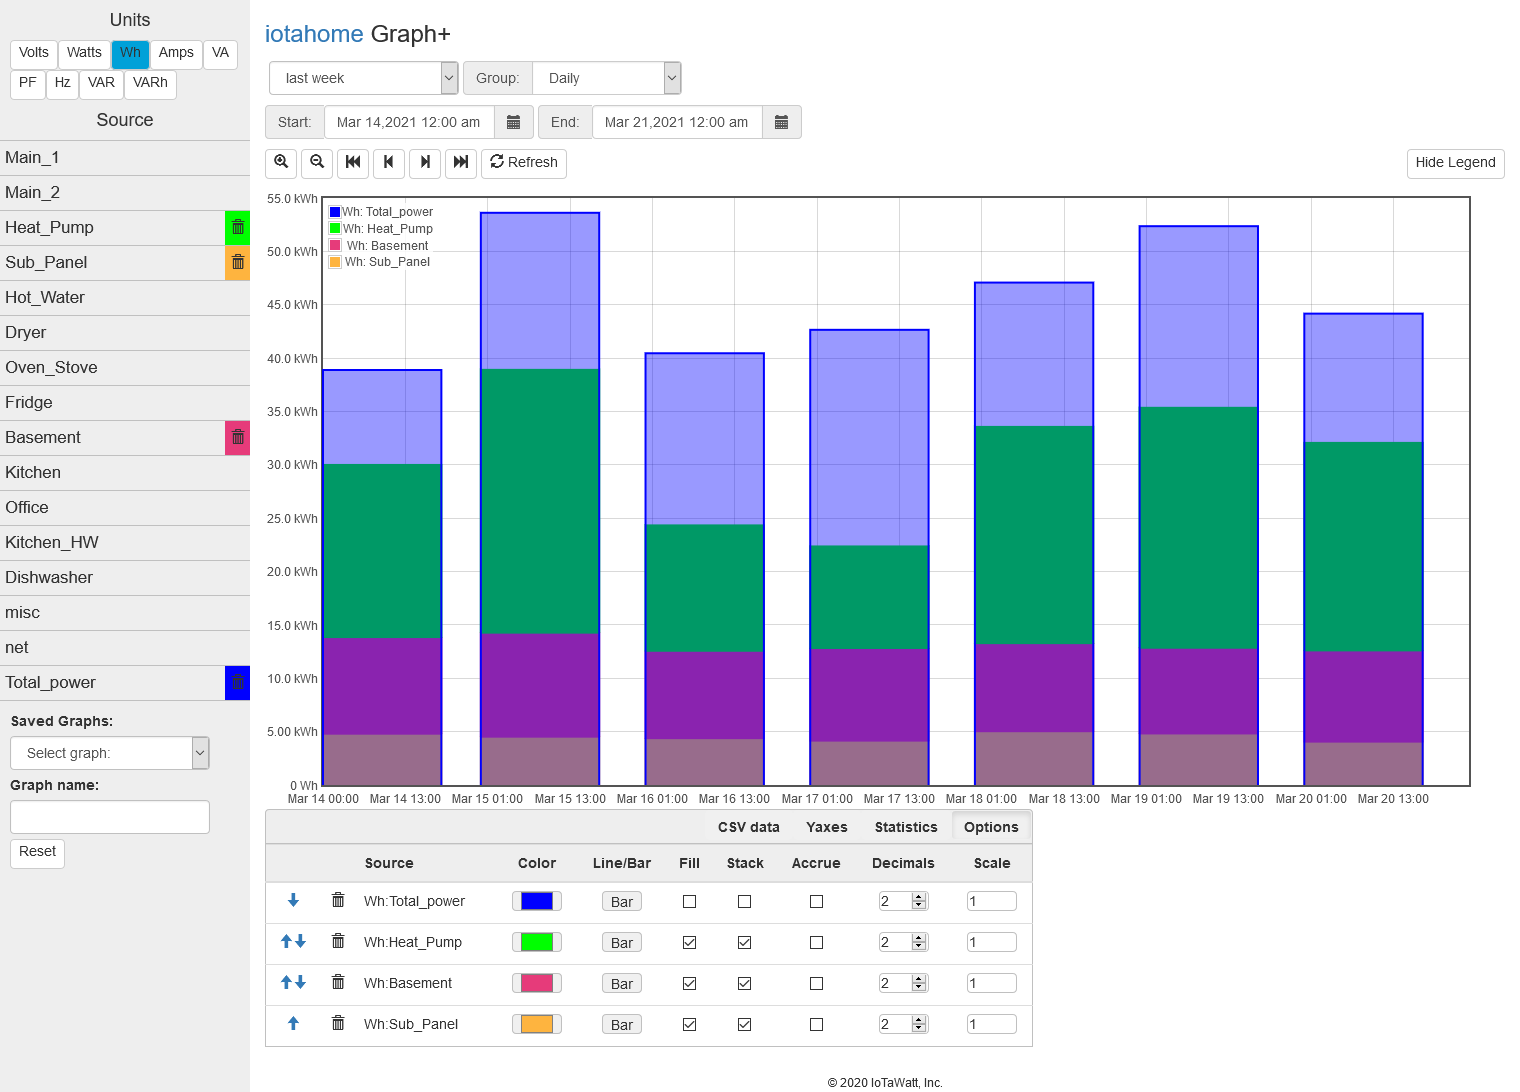Switch to the Statistics tab
Viewport: 1520px width, 1092px height.
coord(906,827)
